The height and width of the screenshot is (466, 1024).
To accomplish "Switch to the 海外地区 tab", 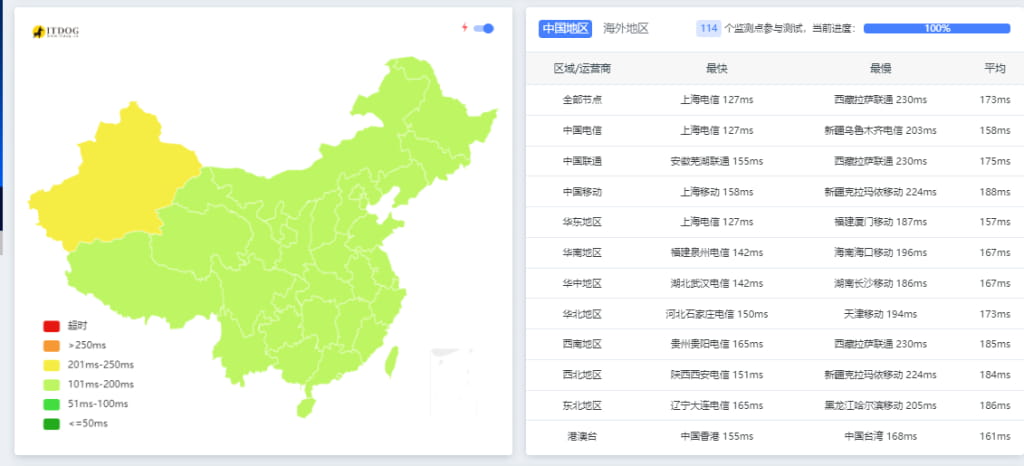I will coord(626,29).
